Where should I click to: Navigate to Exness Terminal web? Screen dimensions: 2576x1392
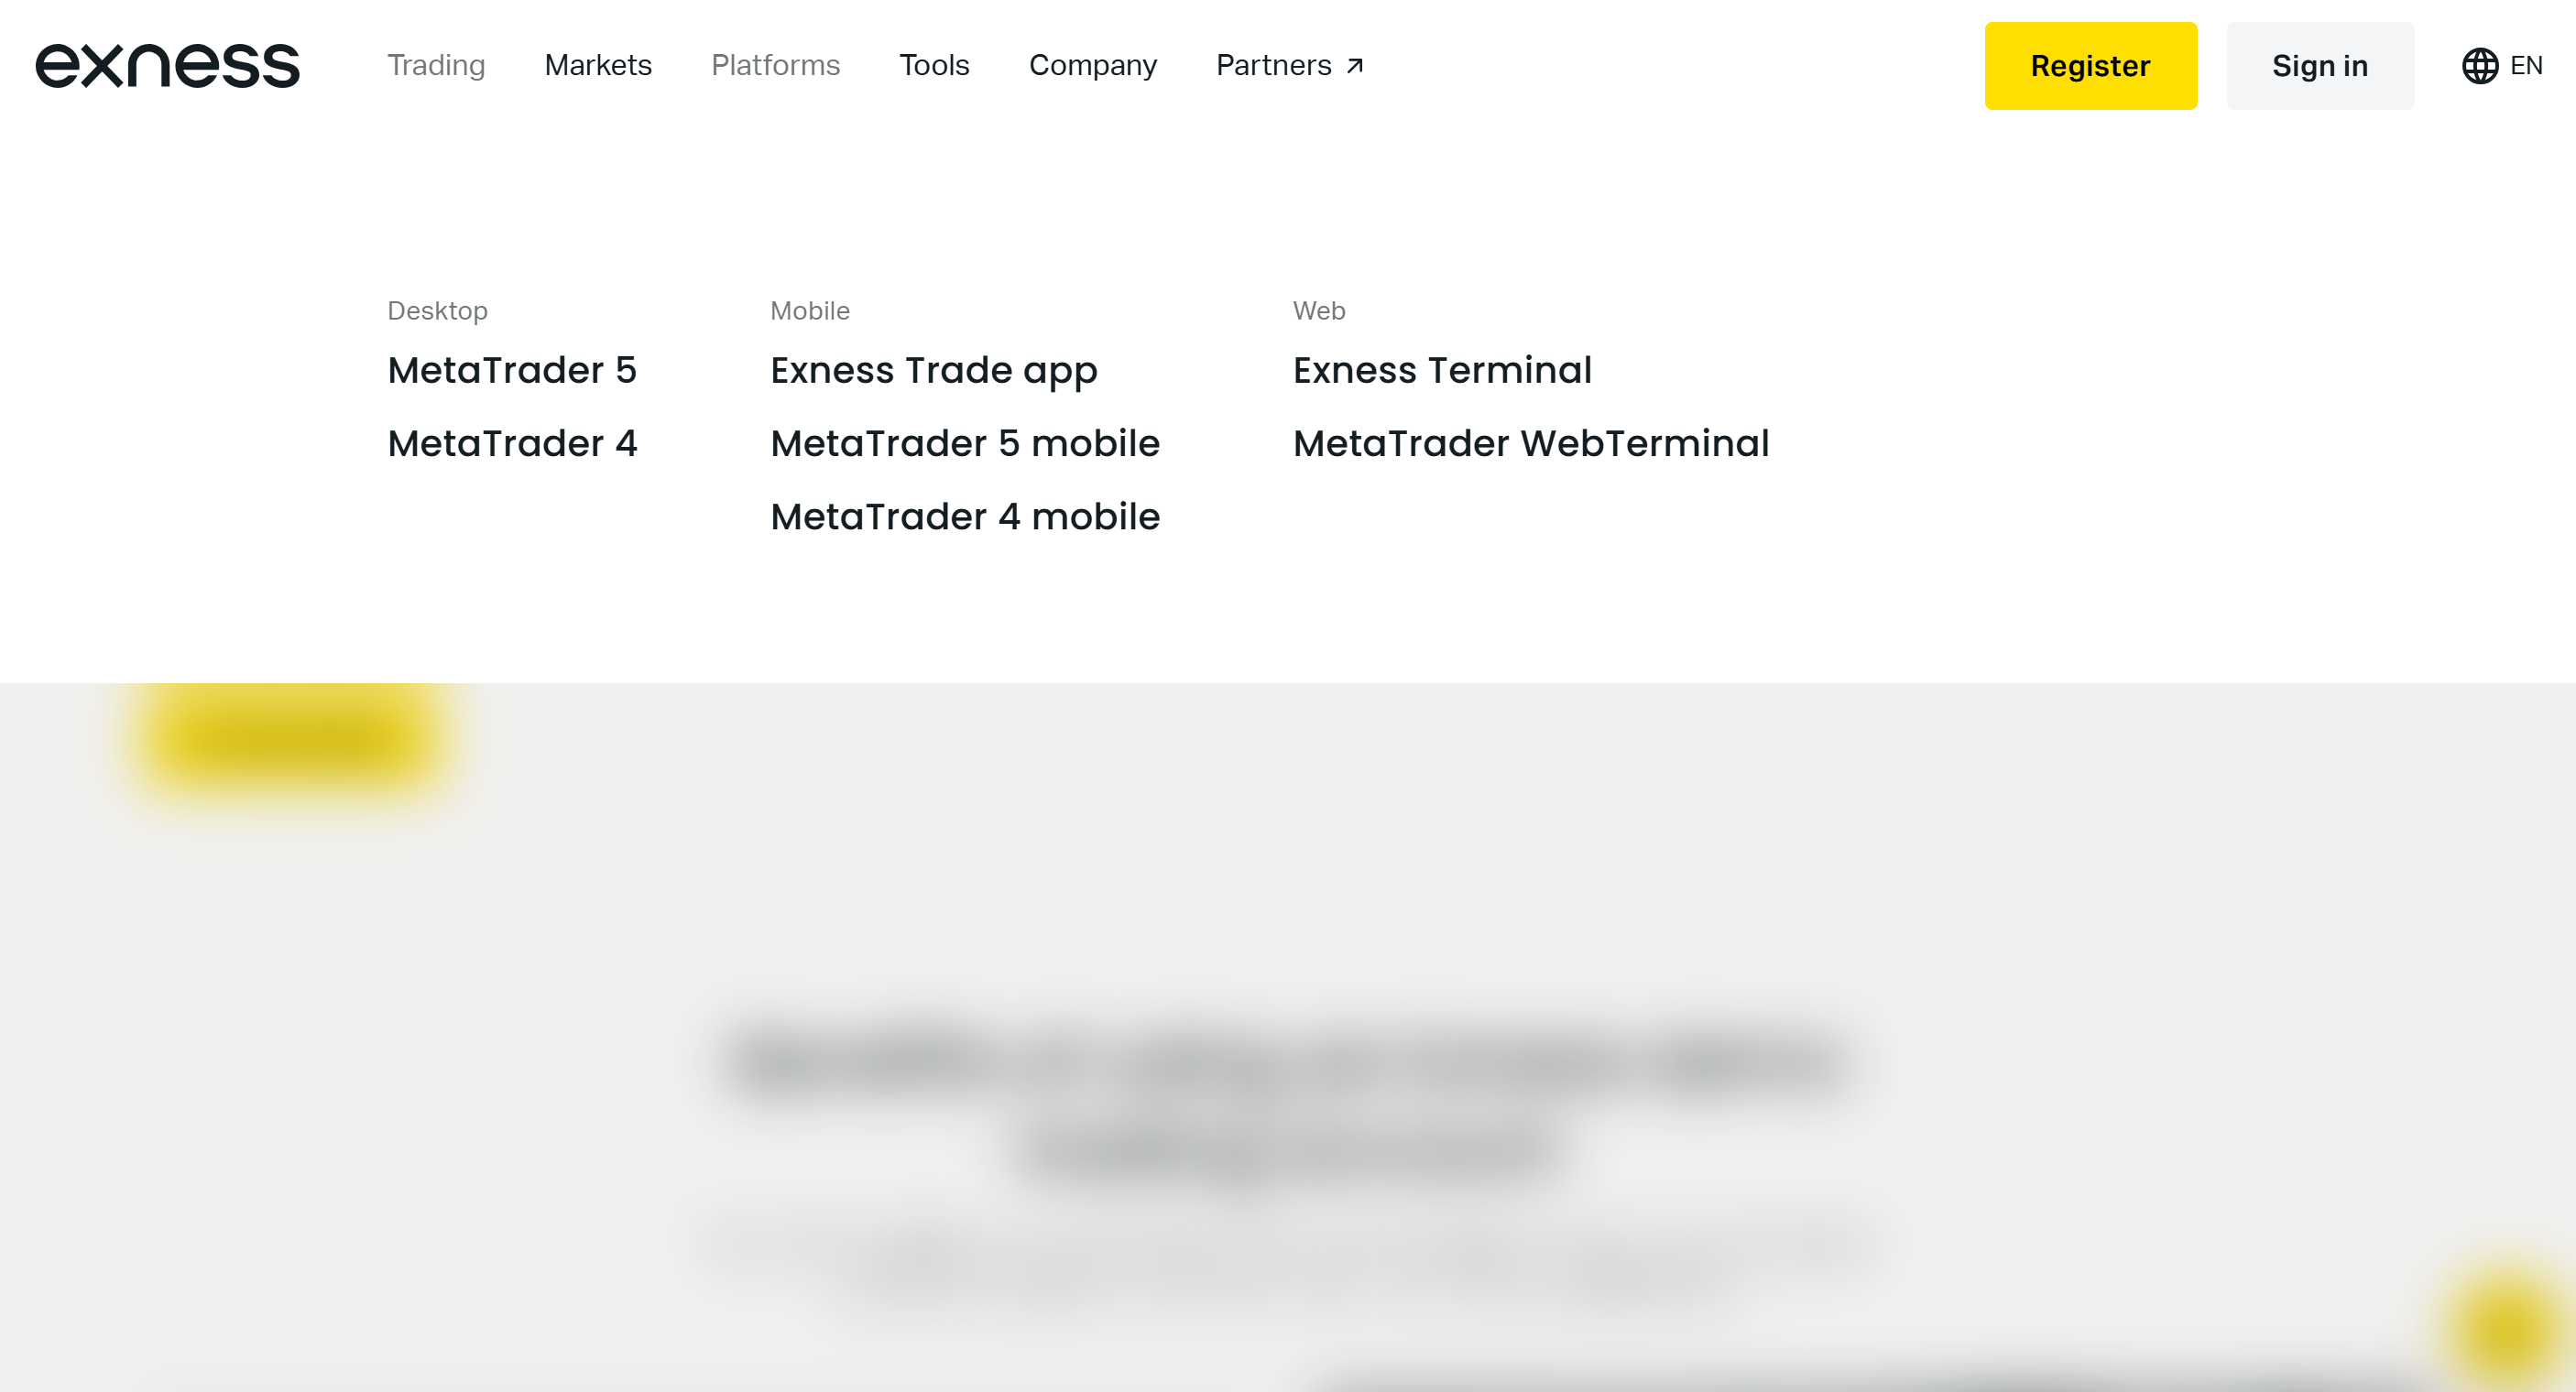[x=1441, y=368]
